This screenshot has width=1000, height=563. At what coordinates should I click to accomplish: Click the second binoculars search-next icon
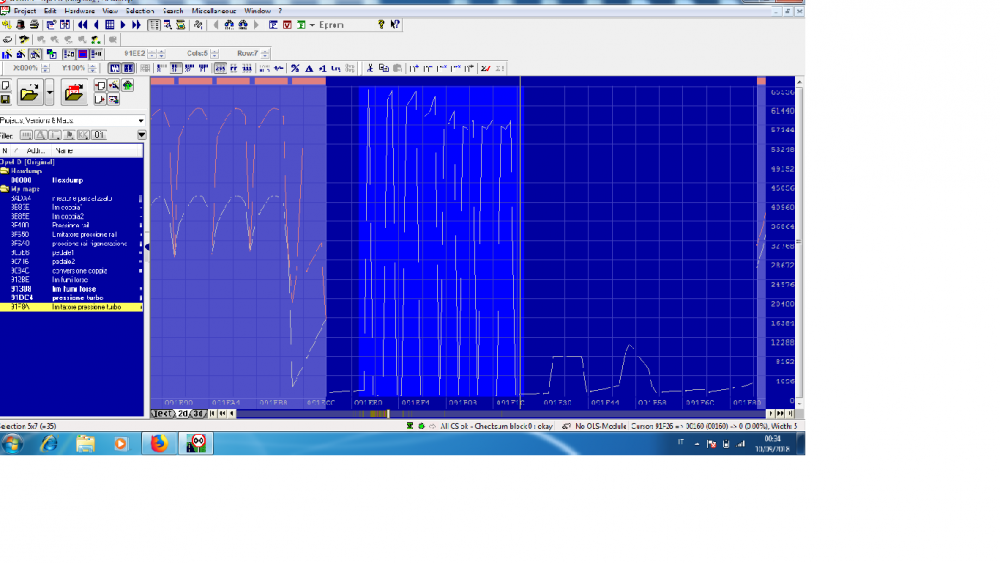tap(243, 25)
